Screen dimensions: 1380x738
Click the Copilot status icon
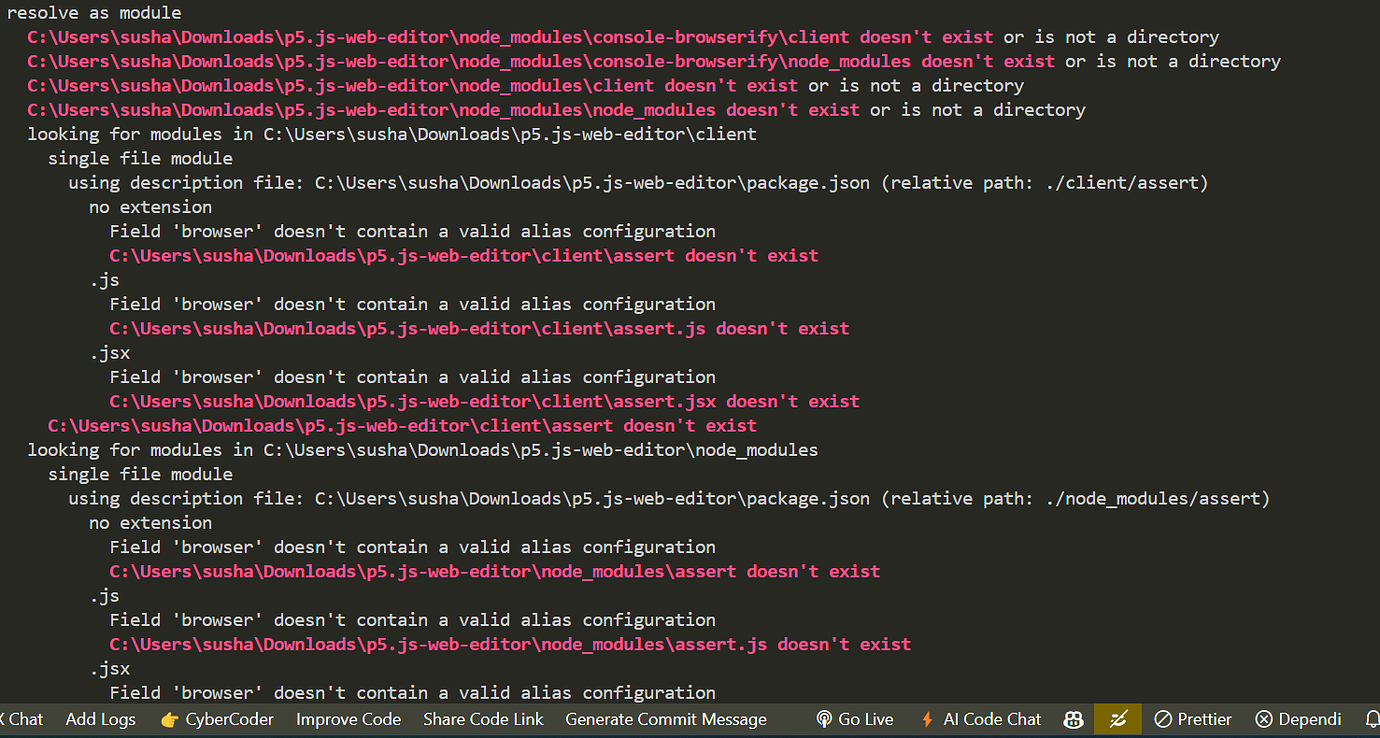(1073, 719)
